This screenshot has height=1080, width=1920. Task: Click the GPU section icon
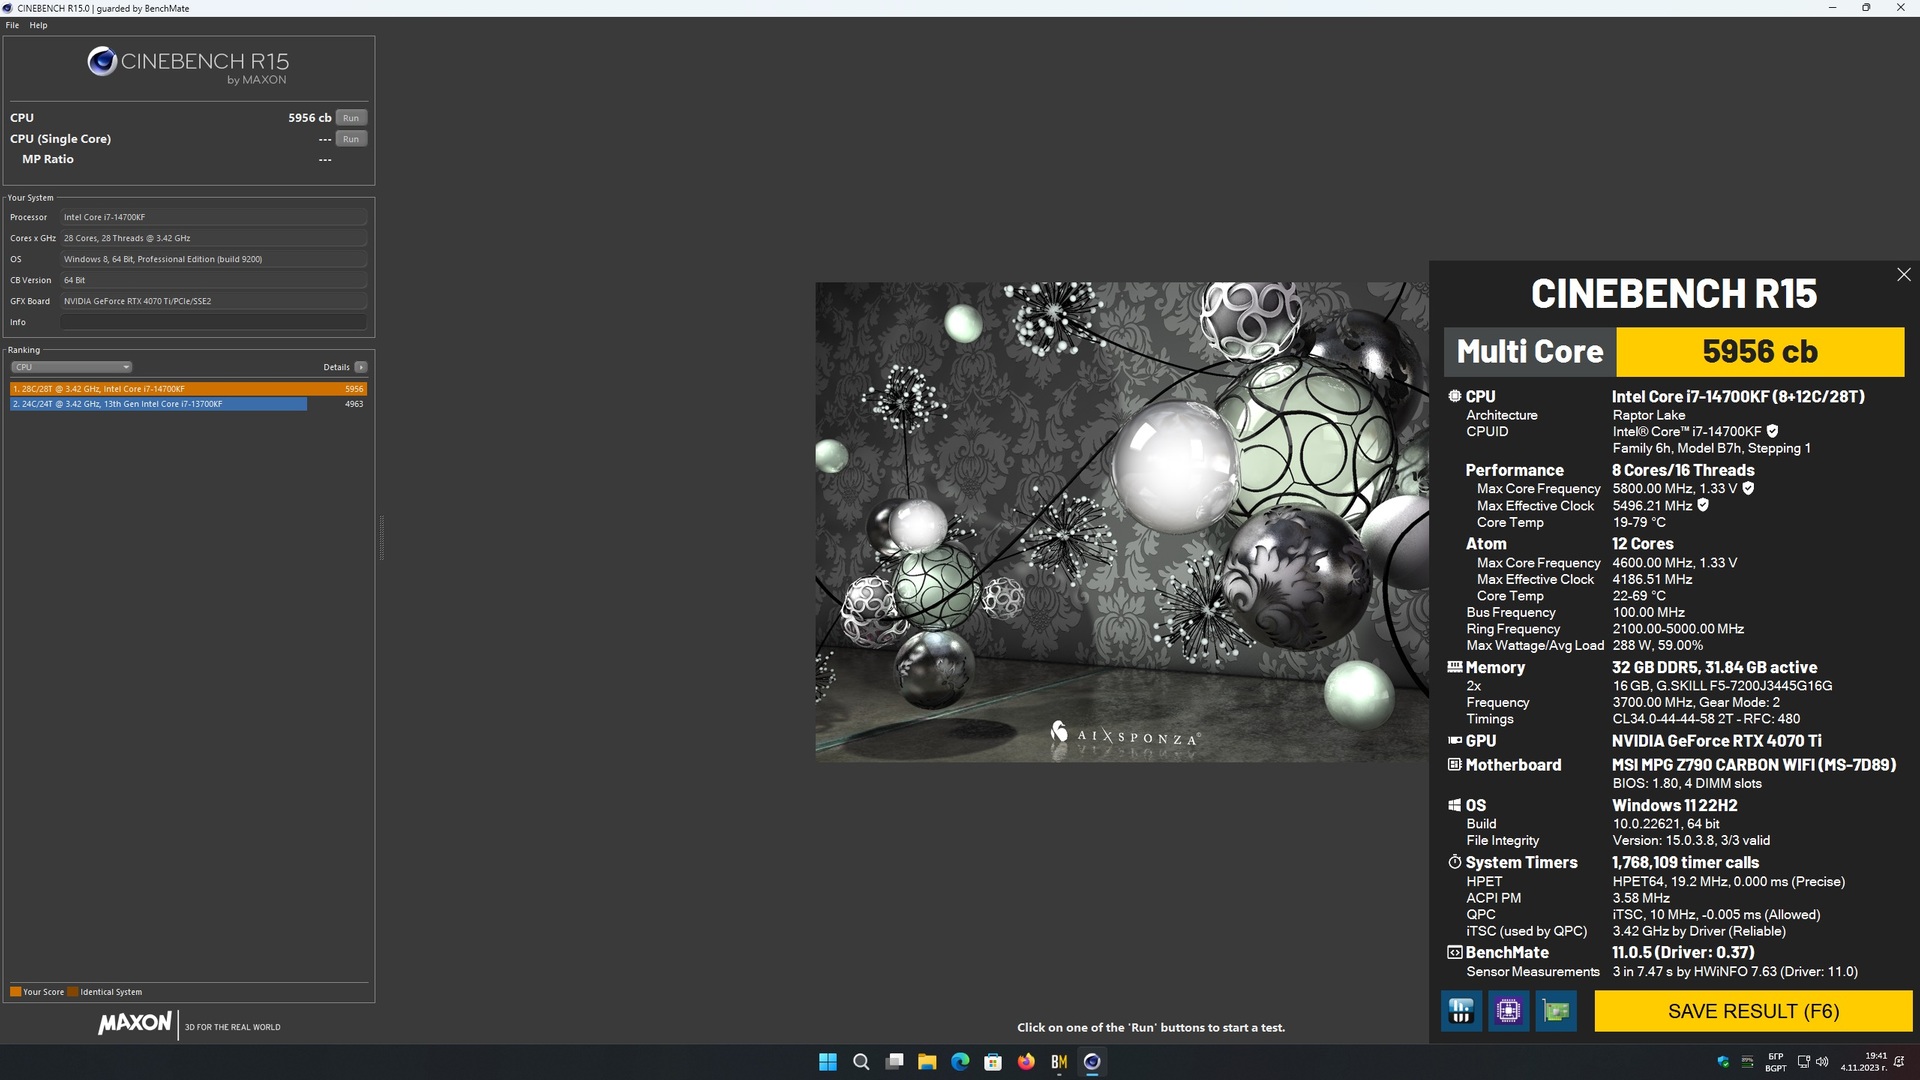tap(1454, 741)
